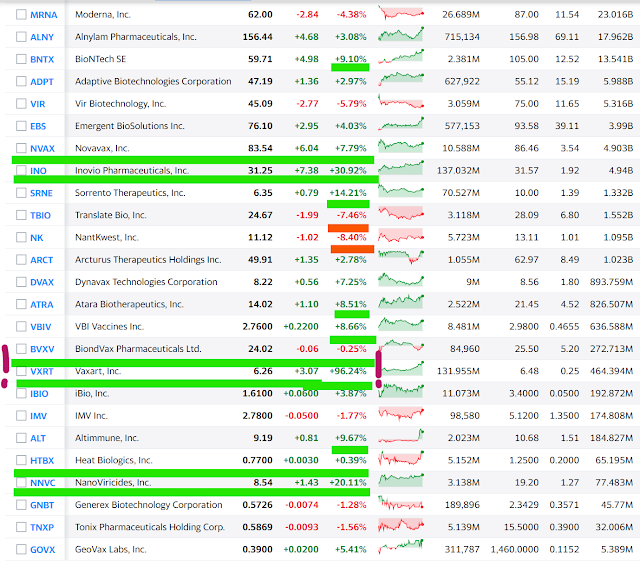This screenshot has width=640, height=566.
Task: Check the VBIV row checkbox
Action: (21, 326)
